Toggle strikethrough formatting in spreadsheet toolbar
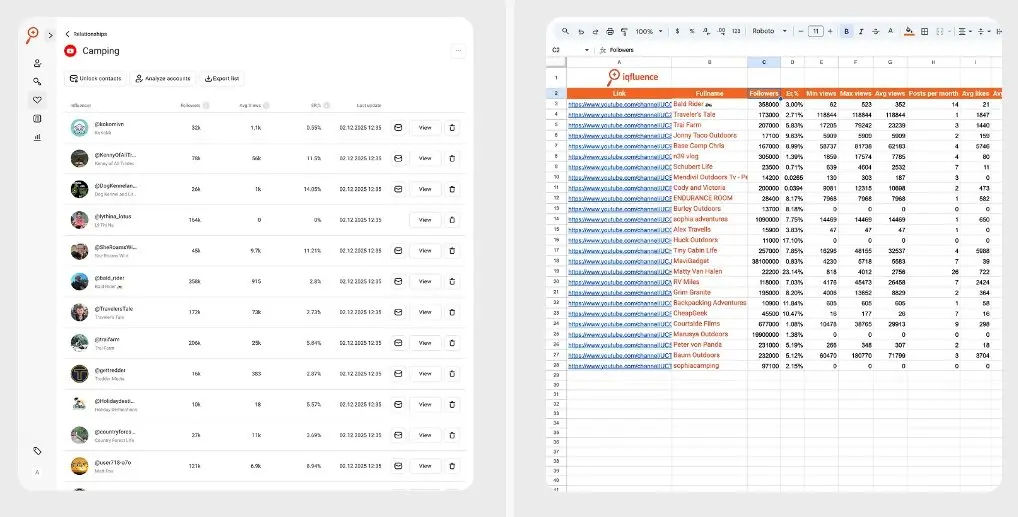The width and height of the screenshot is (1018, 517). tap(876, 31)
